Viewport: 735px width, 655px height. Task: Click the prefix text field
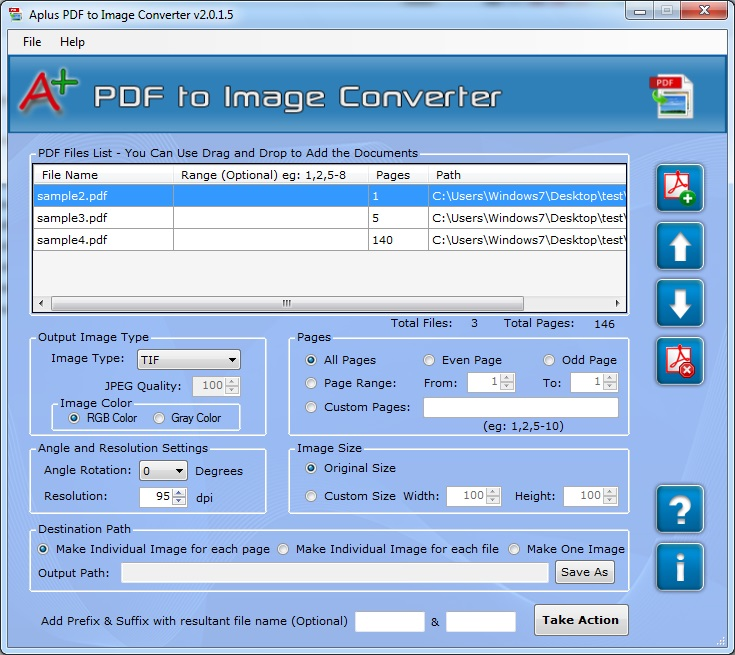click(x=390, y=621)
